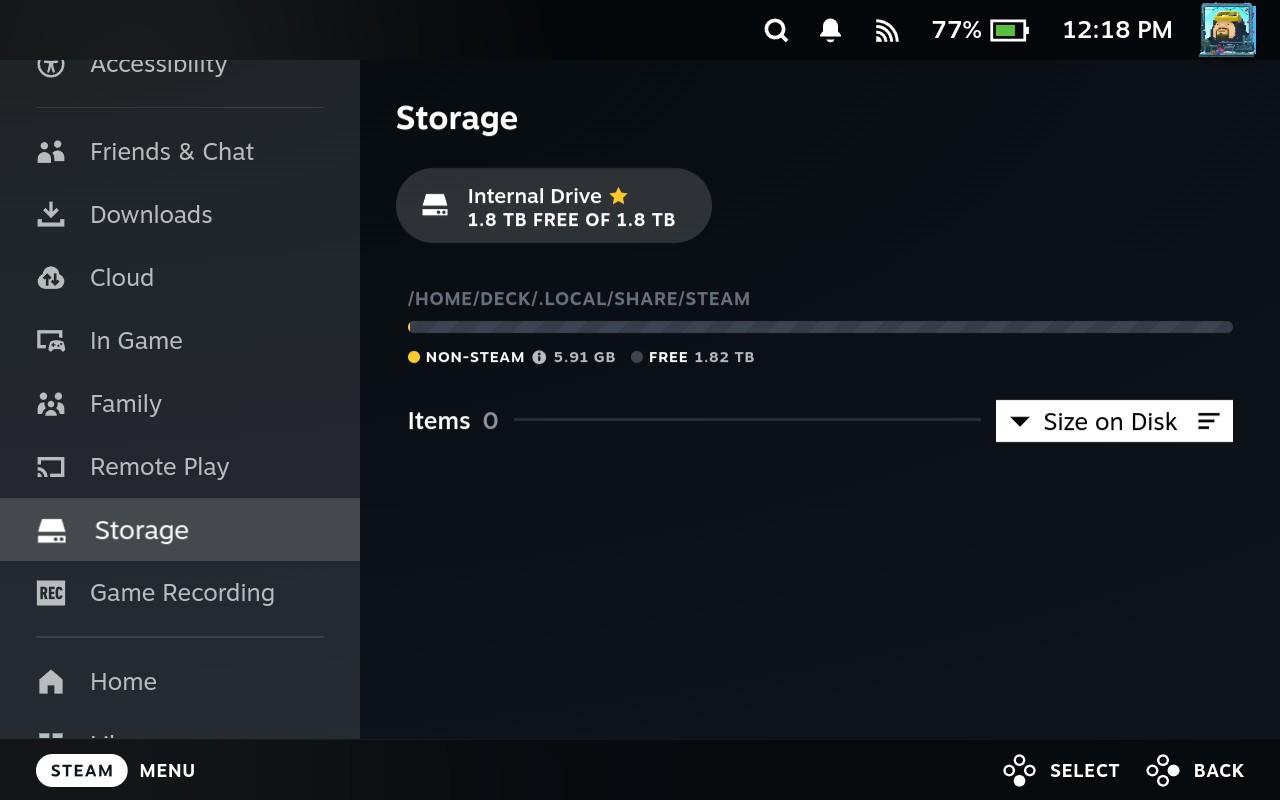
Task: Click the notifications bell icon
Action: pos(830,30)
